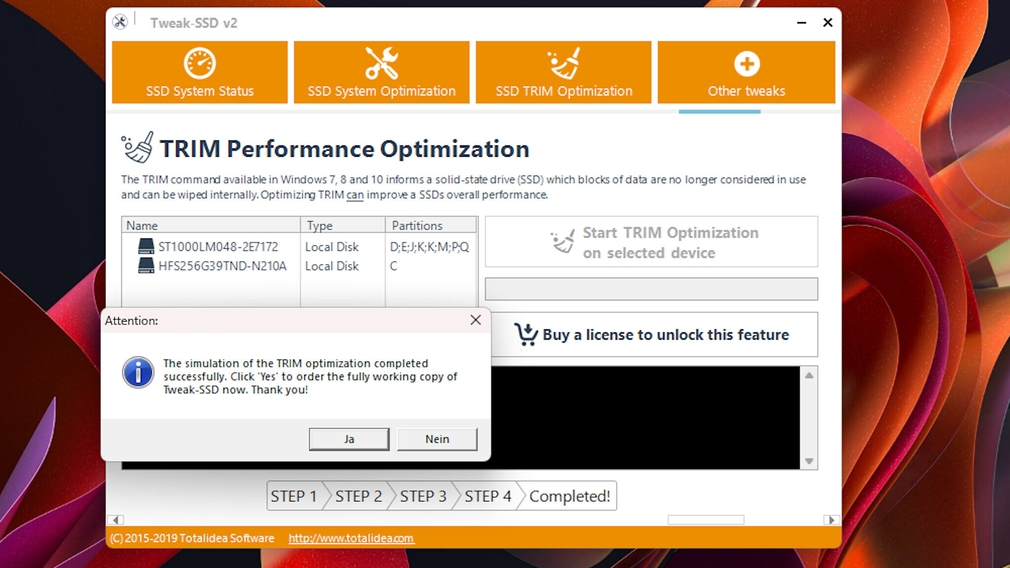Start TRIM Optimization on the selected device

651,242
